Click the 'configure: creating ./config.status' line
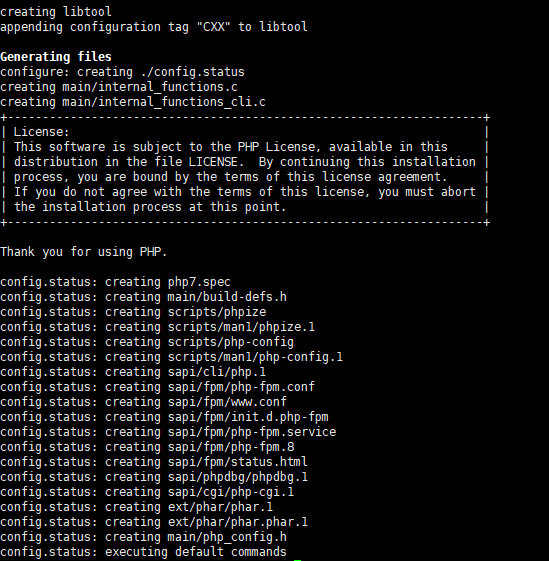The height and width of the screenshot is (561, 549). click(122, 72)
